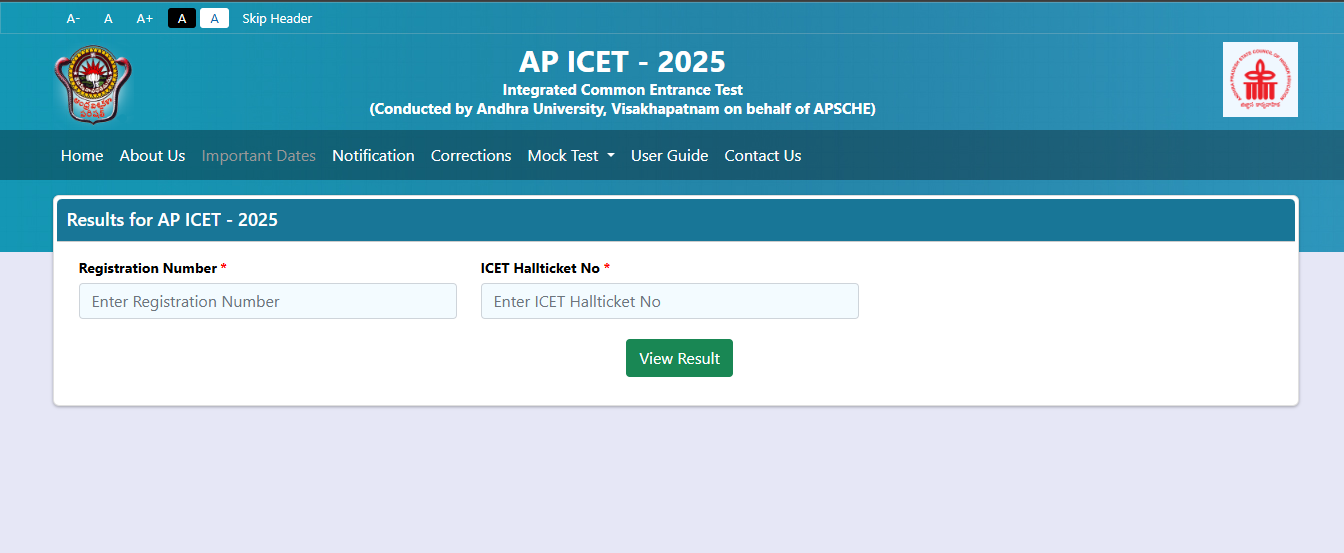Select Corrections in the navbar
The image size is (1344, 553).
[471, 155]
